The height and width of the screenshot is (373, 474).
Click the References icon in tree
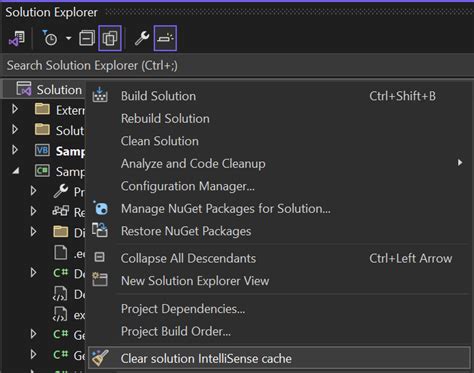(x=61, y=211)
